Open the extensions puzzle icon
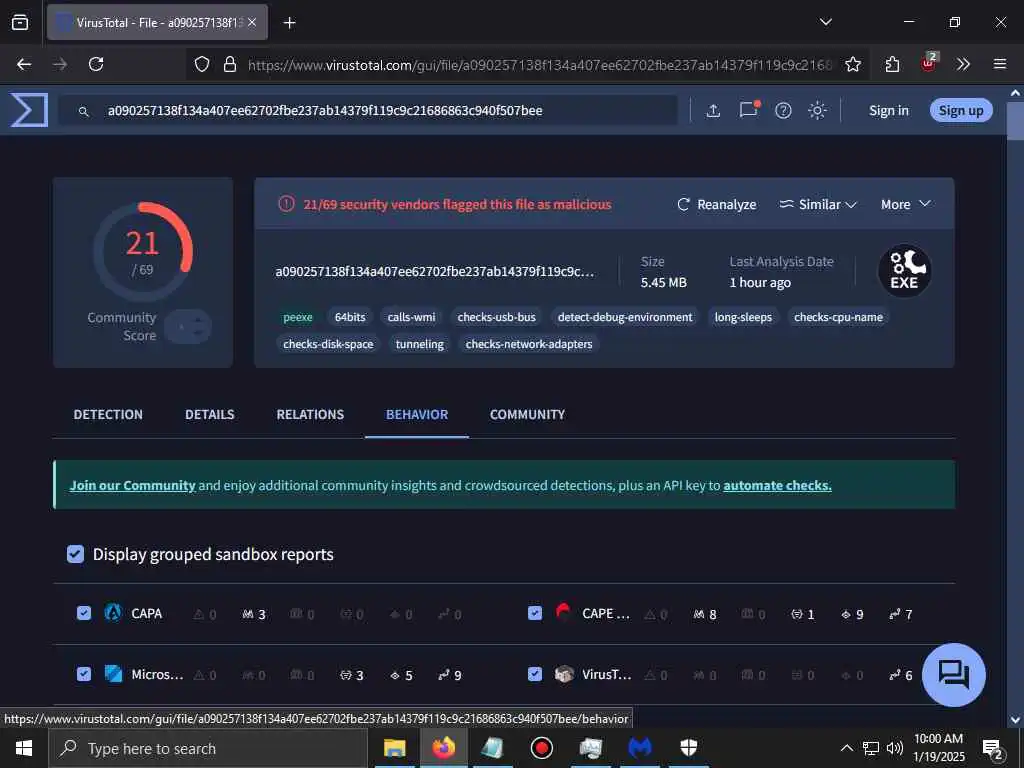 pos(892,64)
